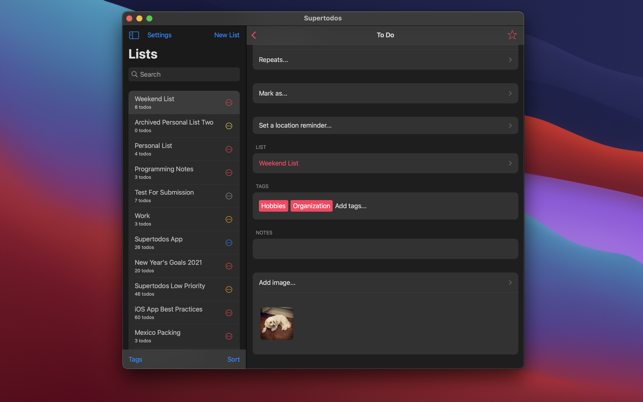Click the Mark as... label

coord(273,94)
